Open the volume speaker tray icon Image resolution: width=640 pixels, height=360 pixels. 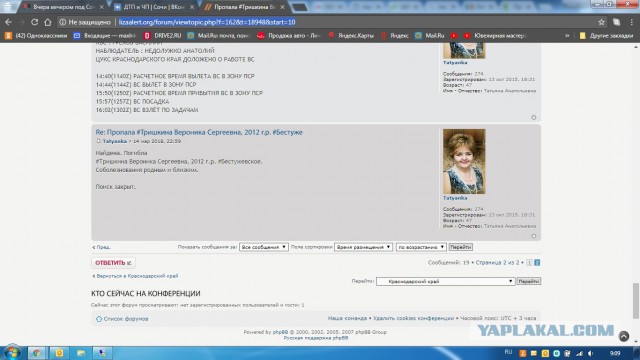coord(591,353)
